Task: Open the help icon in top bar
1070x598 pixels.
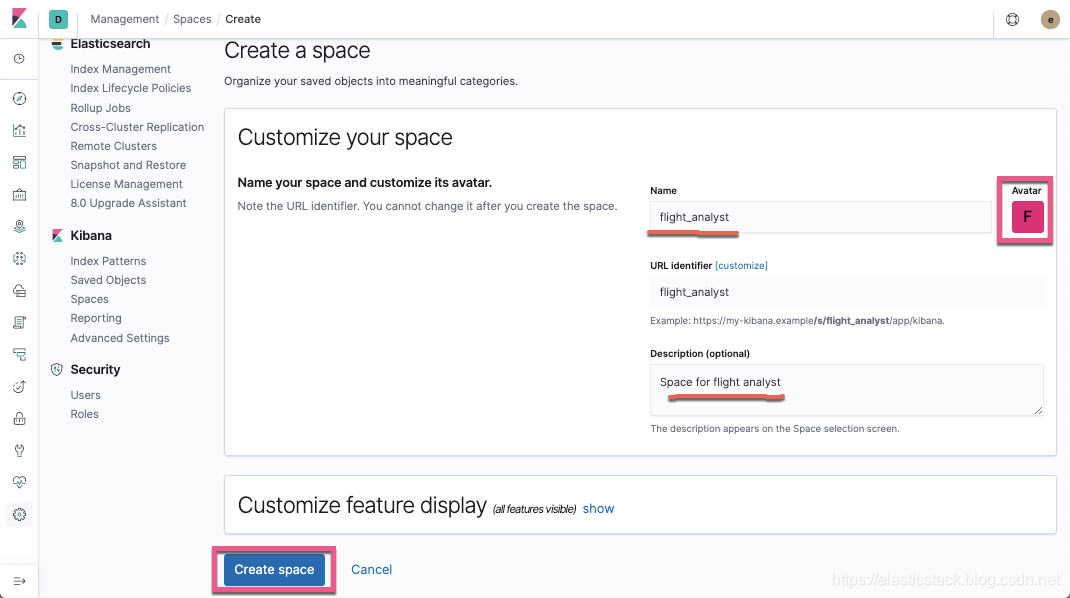Action: pyautogui.click(x=1013, y=19)
